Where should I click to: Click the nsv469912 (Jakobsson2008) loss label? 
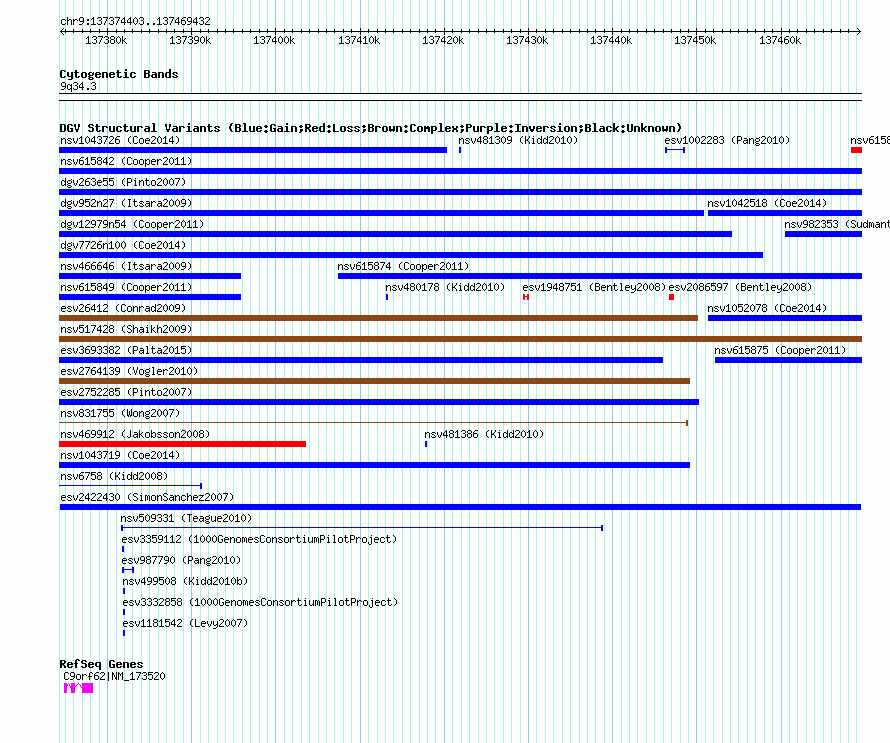tap(135, 434)
